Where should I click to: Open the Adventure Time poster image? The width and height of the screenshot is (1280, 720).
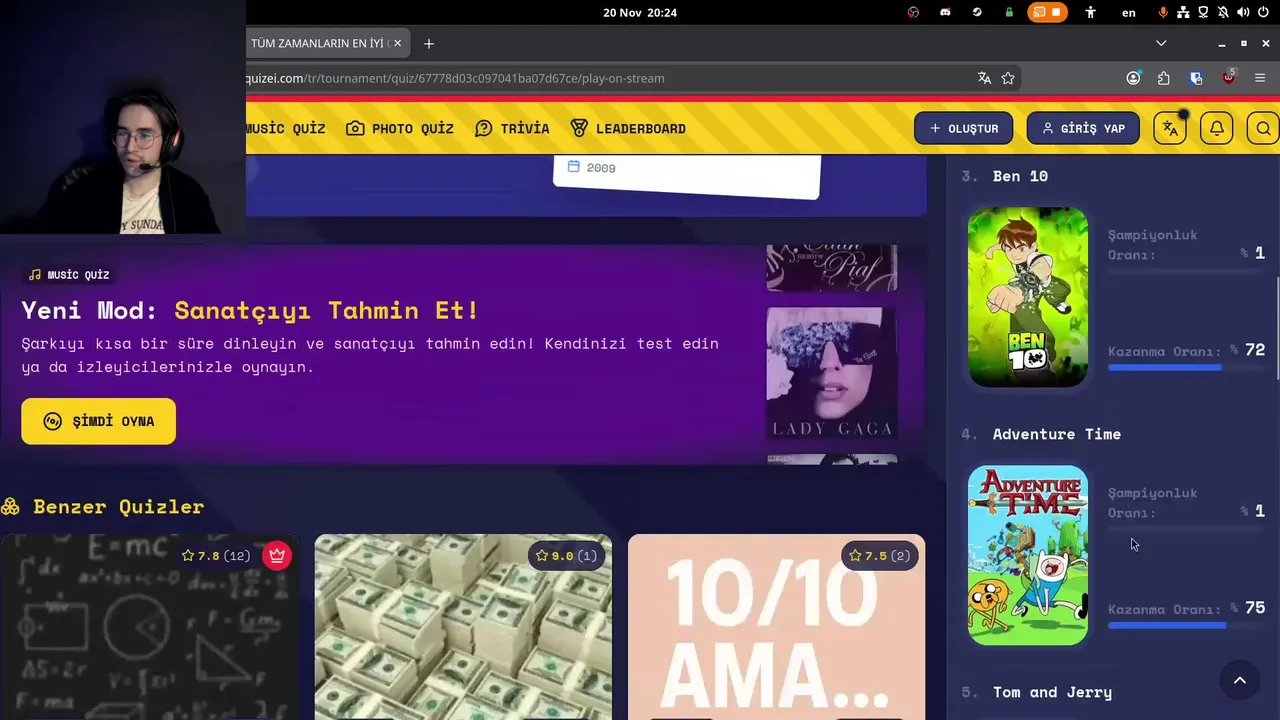pos(1028,555)
